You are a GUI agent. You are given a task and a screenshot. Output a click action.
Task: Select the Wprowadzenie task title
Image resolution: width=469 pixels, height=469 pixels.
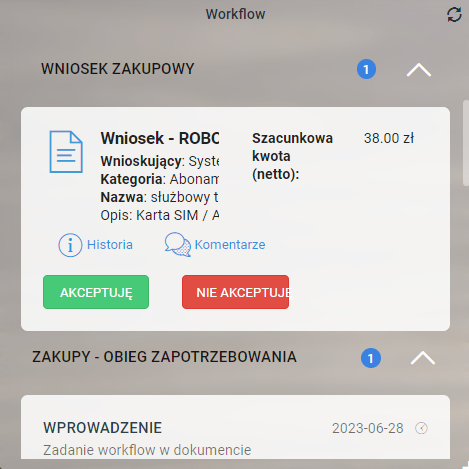102,428
